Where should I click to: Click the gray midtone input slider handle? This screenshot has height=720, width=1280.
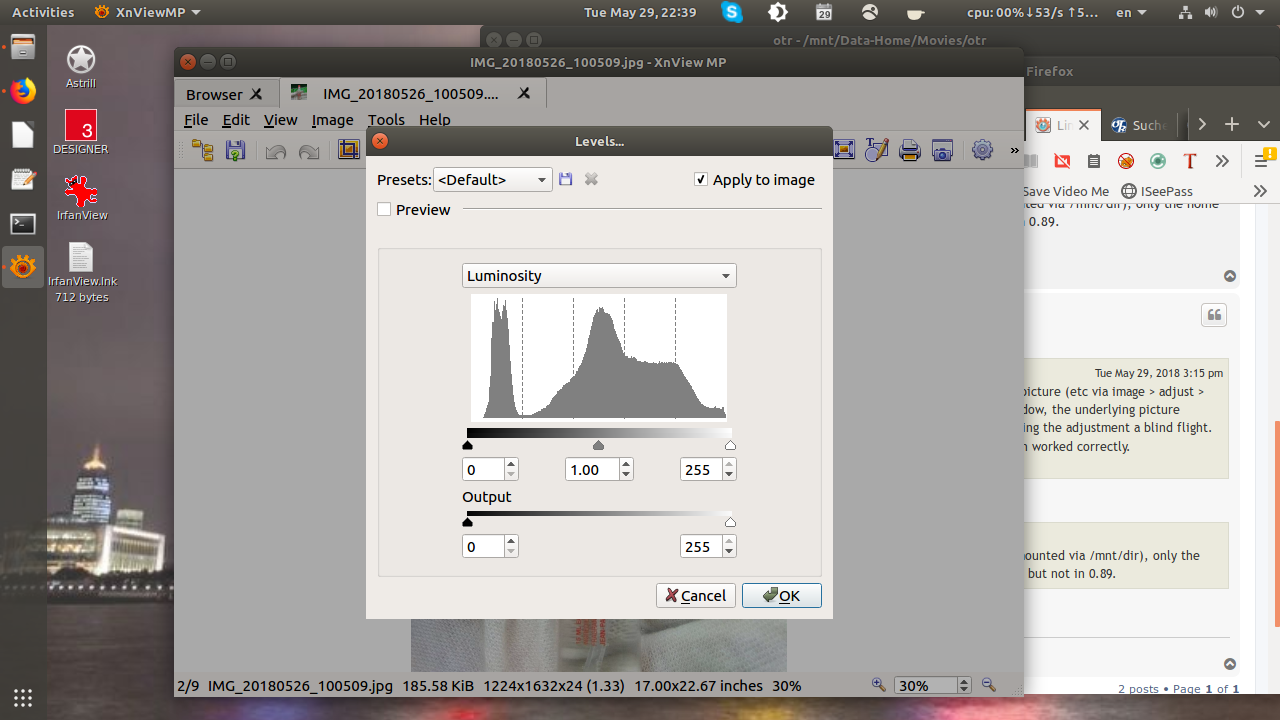(x=598, y=446)
